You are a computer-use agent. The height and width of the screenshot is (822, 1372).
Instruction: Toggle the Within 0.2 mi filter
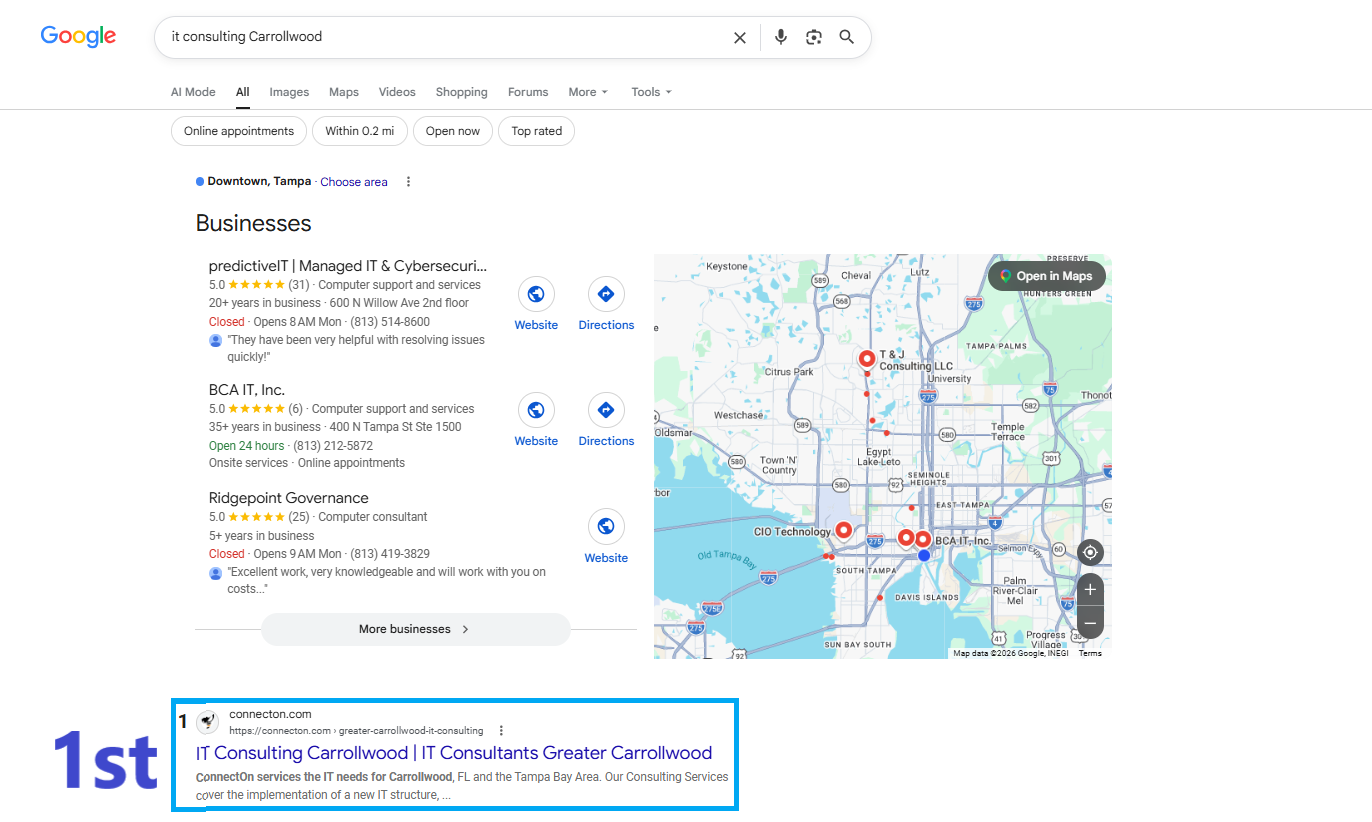point(360,131)
